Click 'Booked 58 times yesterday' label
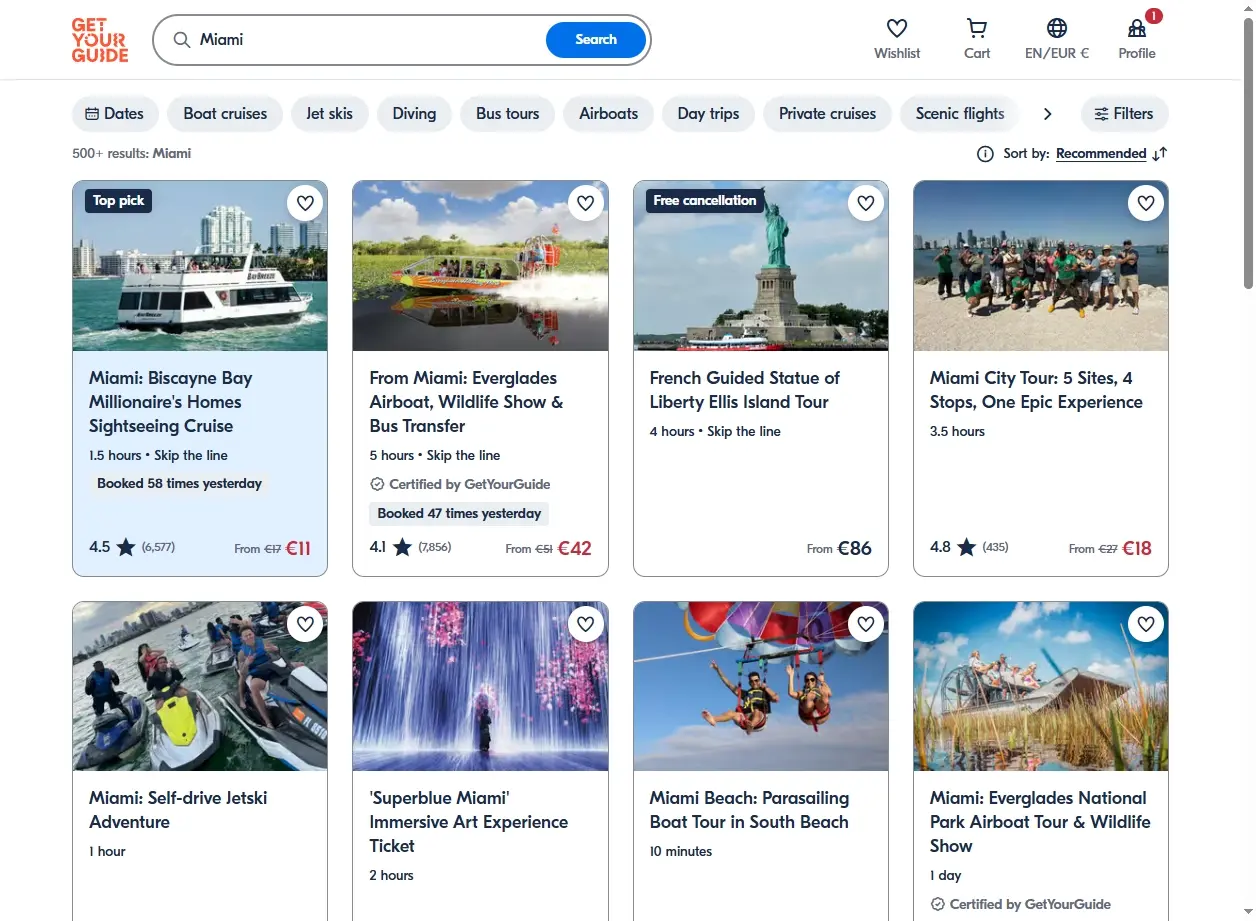 (179, 484)
